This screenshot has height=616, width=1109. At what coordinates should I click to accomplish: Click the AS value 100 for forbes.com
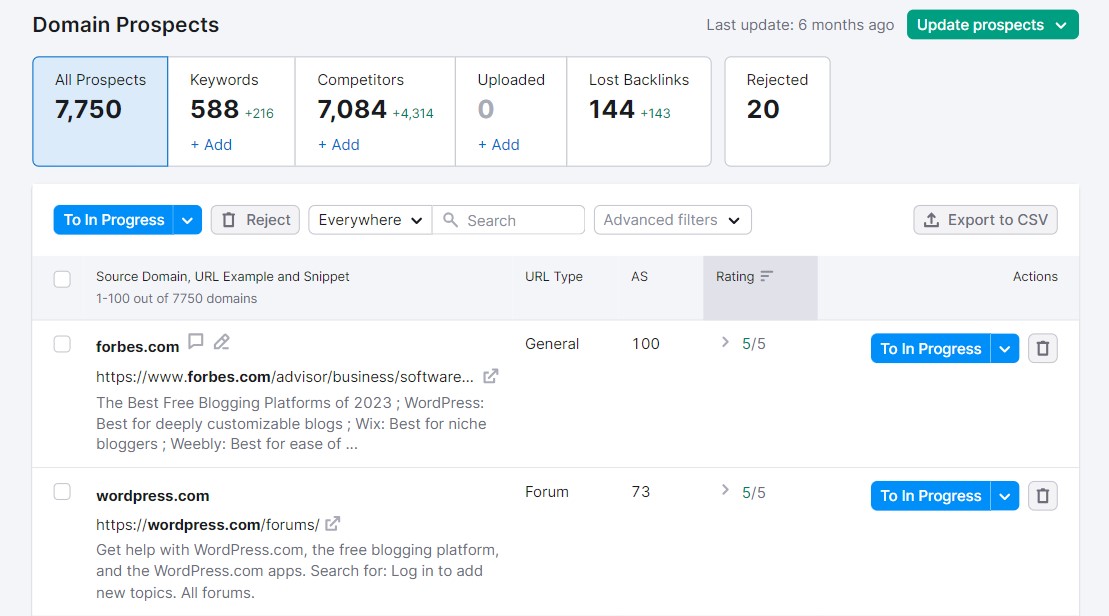tap(646, 344)
